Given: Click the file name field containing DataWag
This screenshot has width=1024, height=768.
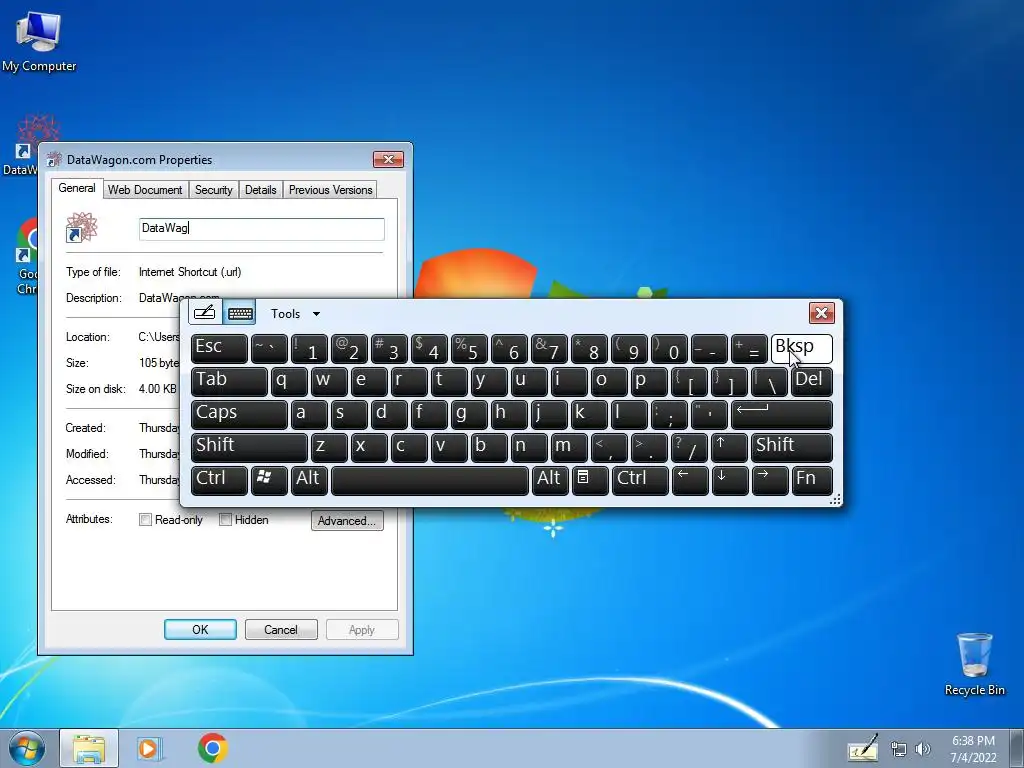Looking at the screenshot, I should [261, 229].
